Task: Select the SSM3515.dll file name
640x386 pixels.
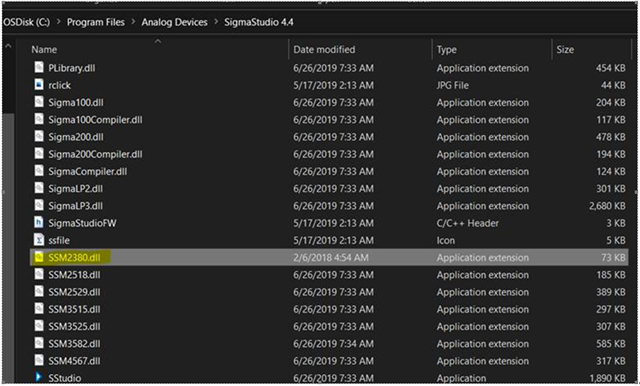Action: coord(74,309)
